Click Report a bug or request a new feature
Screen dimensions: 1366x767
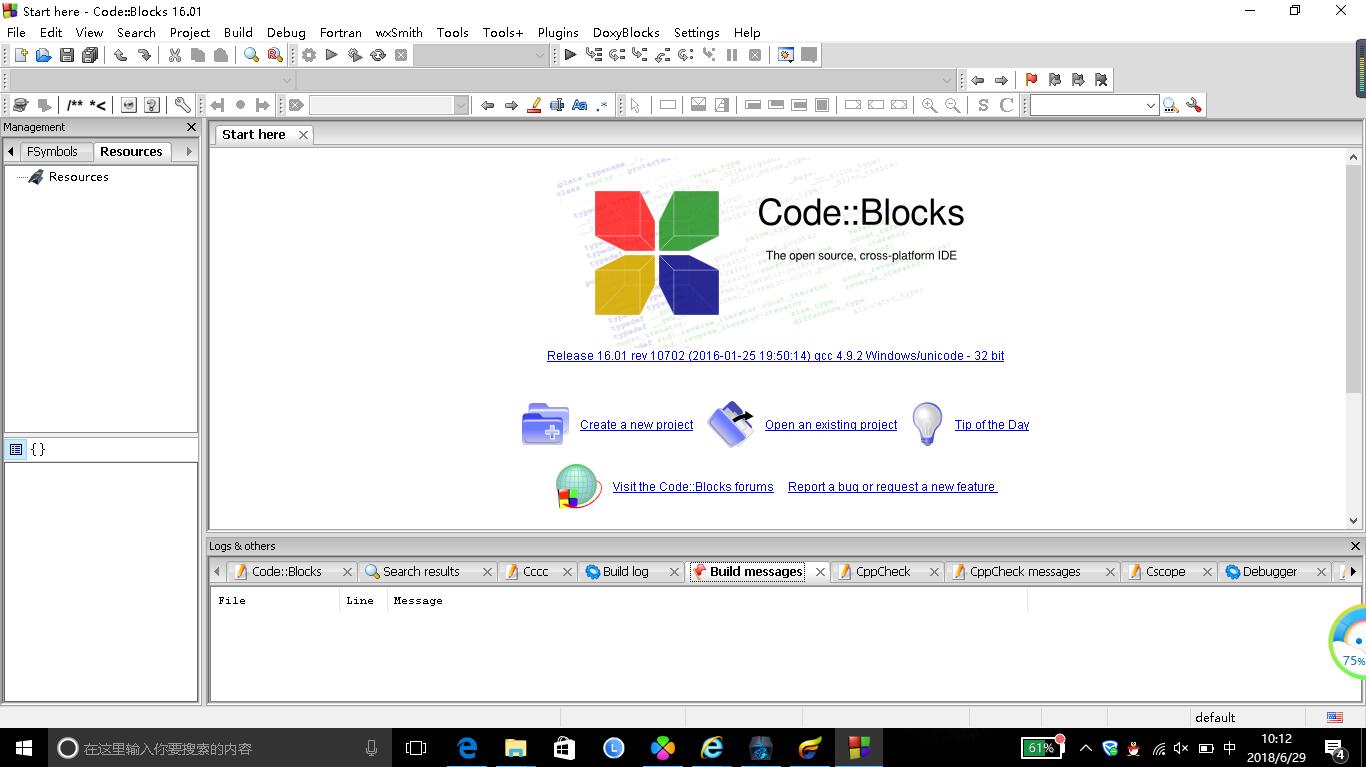pos(892,487)
